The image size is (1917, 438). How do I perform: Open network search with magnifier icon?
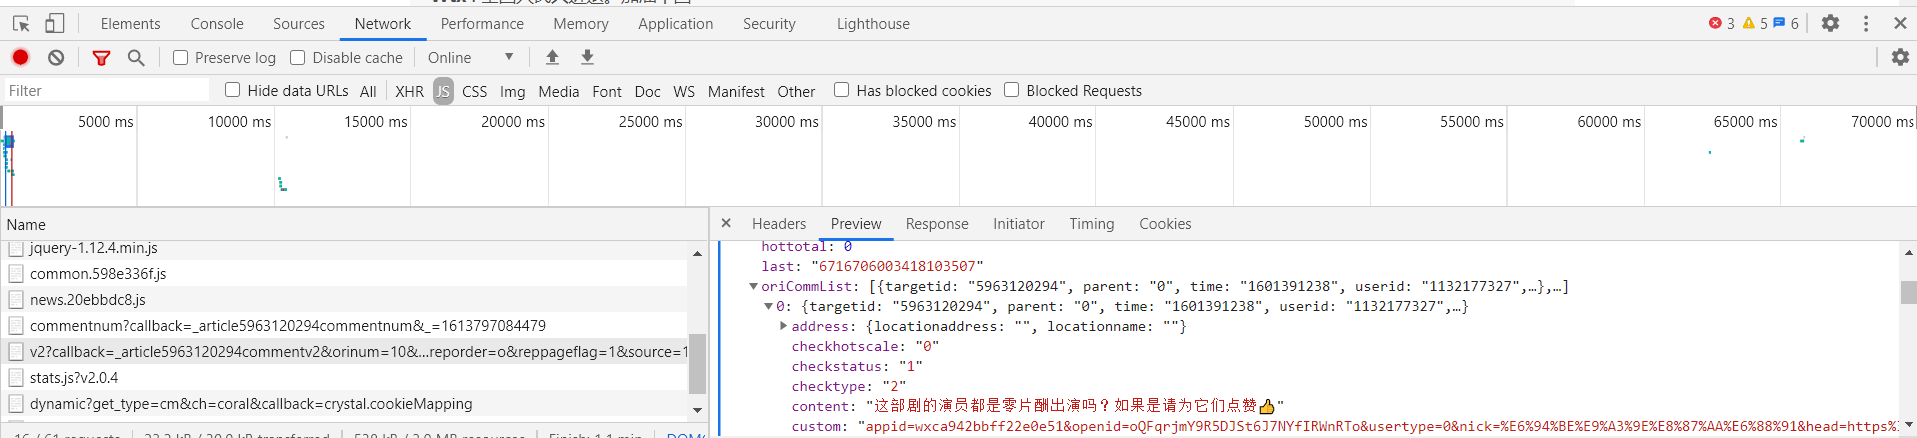136,58
